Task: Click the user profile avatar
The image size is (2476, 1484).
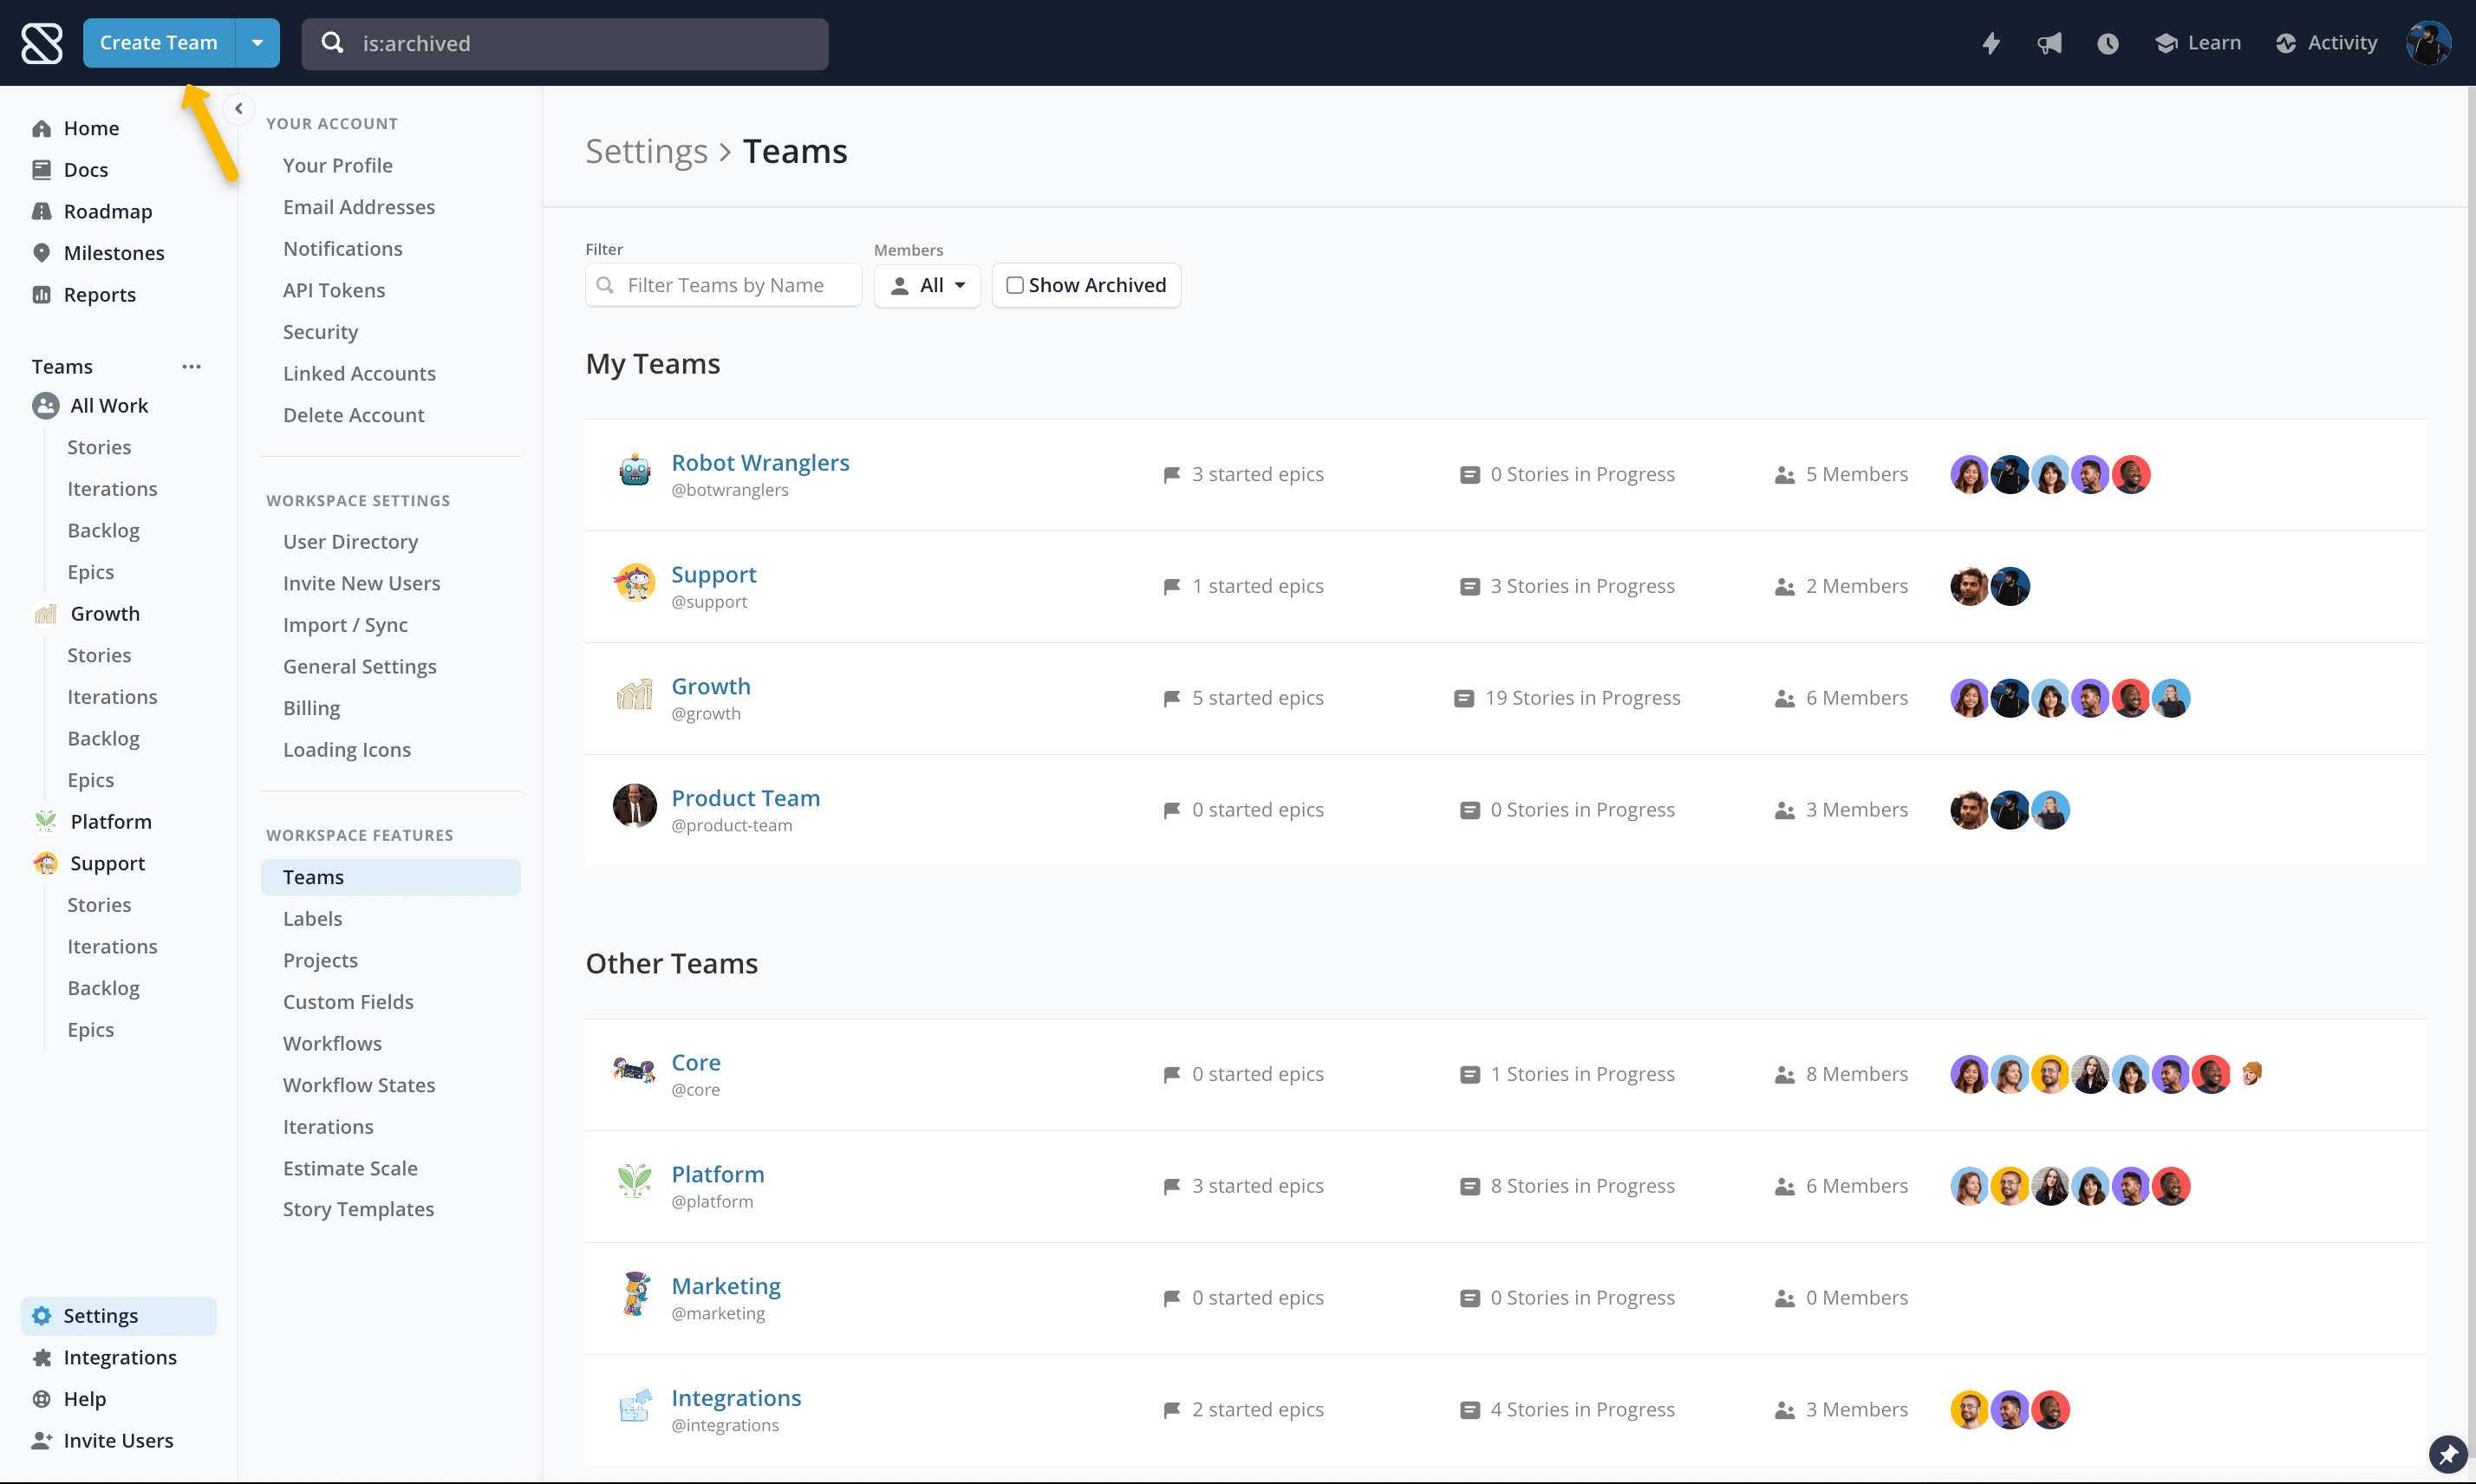Action: pos(2430,42)
